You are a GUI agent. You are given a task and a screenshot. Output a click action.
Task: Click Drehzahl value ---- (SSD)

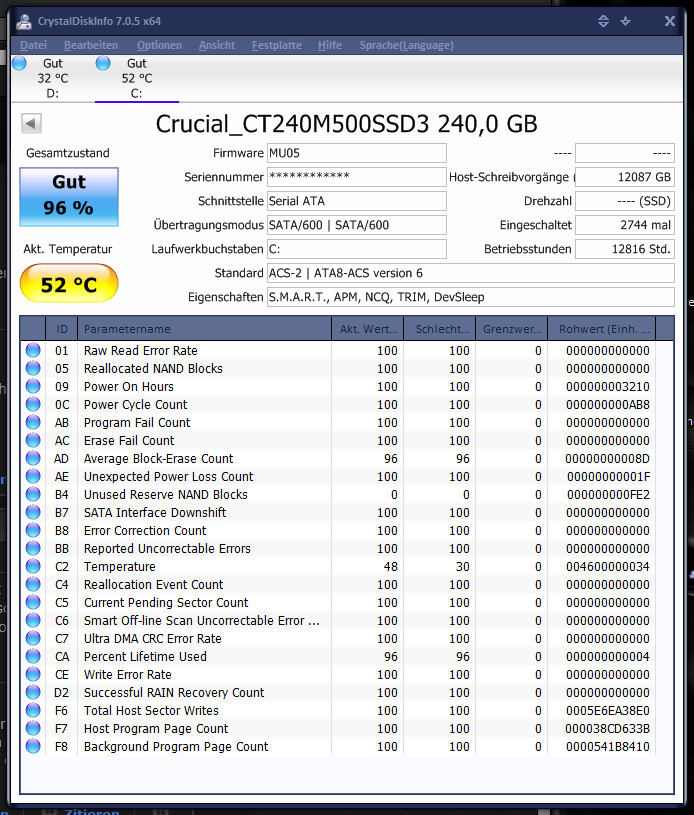(625, 201)
